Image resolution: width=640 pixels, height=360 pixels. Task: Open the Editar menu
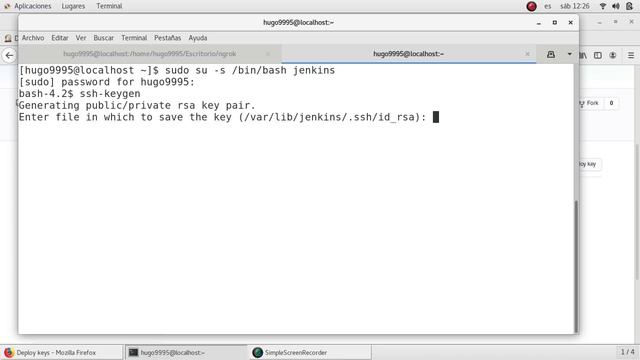click(x=60, y=38)
